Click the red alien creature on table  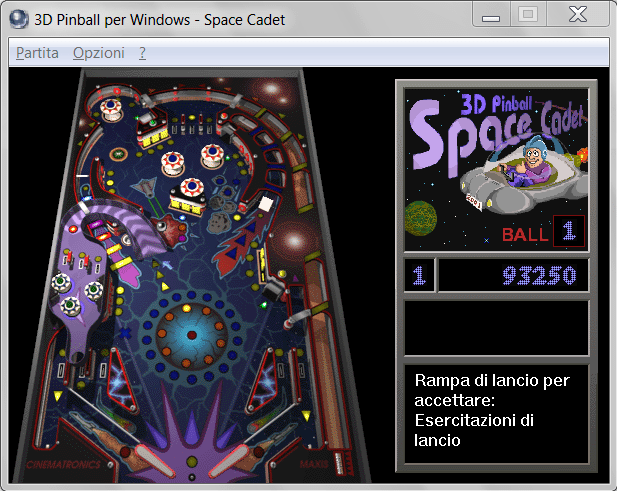point(170,231)
